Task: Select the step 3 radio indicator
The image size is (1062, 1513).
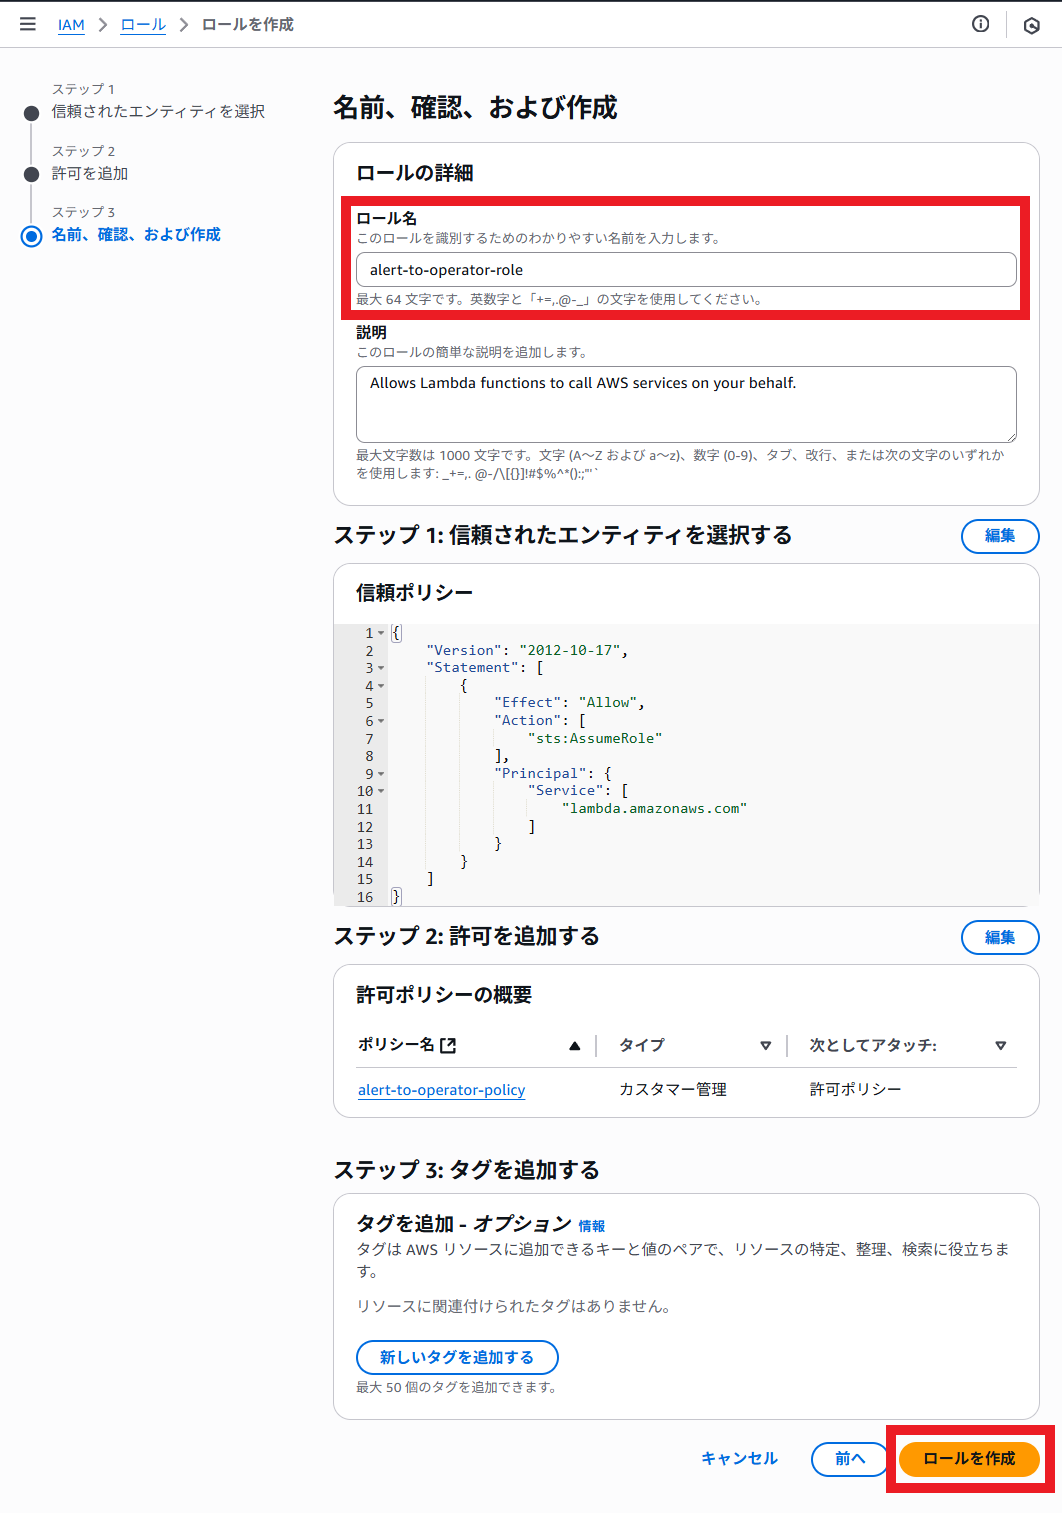Action: 32,236
